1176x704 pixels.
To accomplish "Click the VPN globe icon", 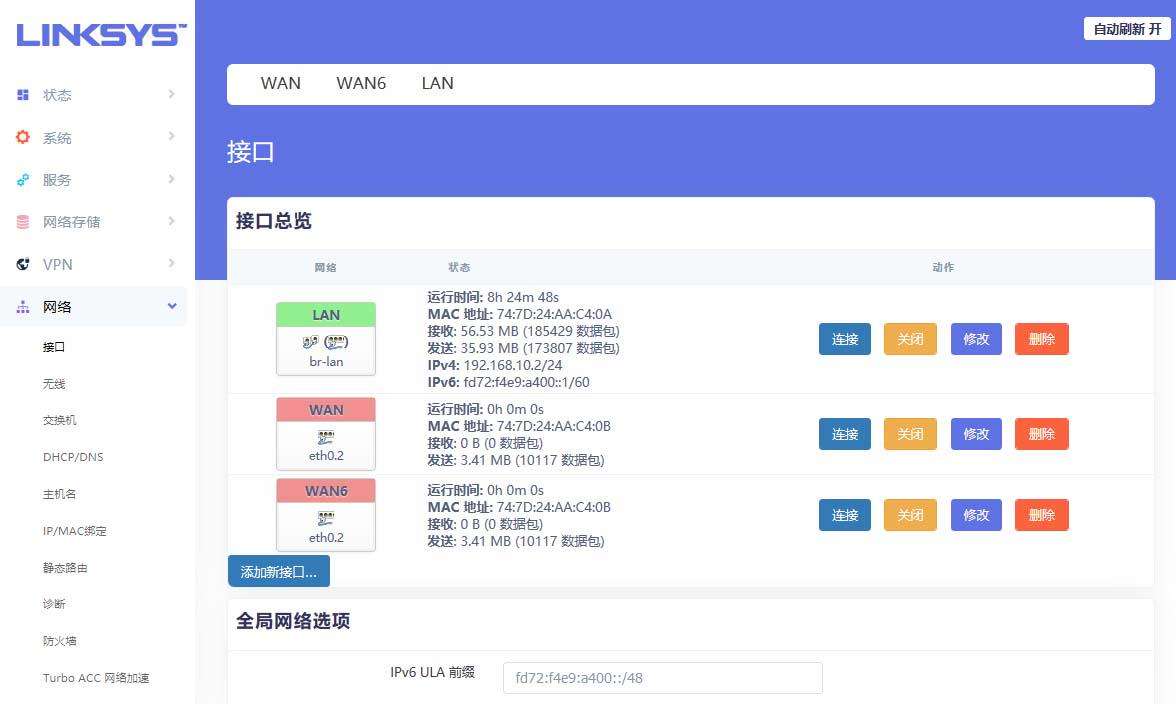I will tap(23, 264).
